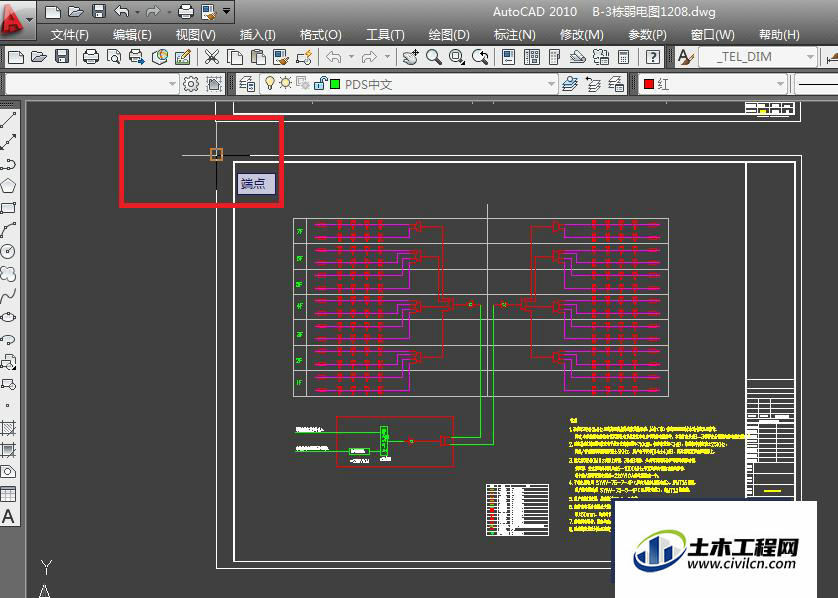Open the 修改(M) menu

(581, 35)
